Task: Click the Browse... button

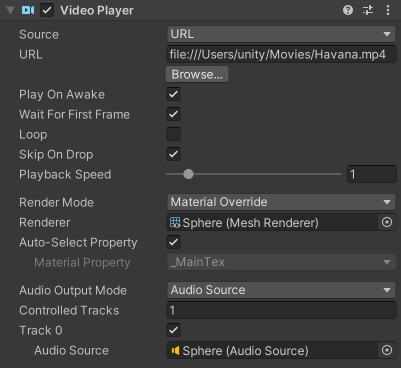Action: 197,74
